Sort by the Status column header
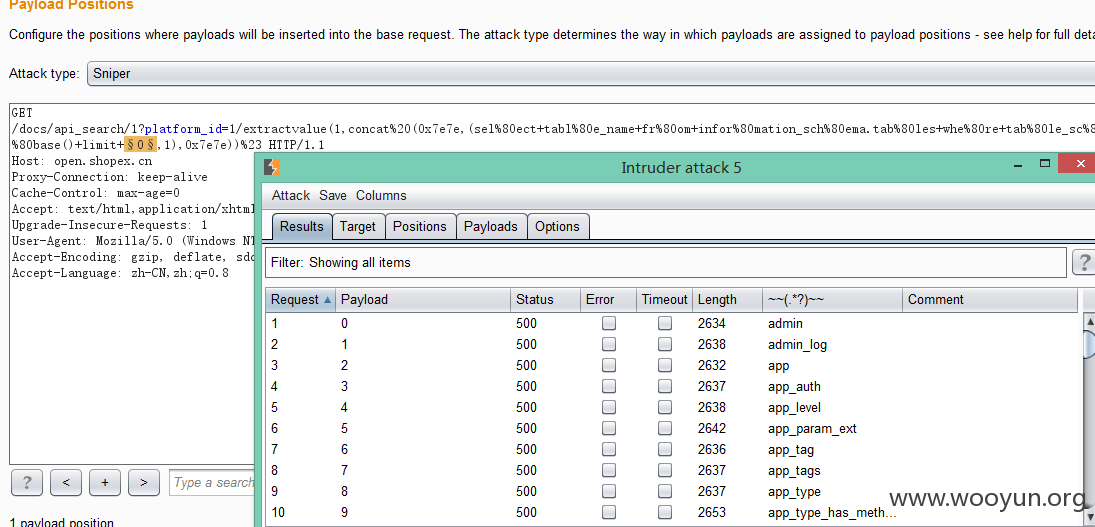1095x527 pixels. point(545,299)
